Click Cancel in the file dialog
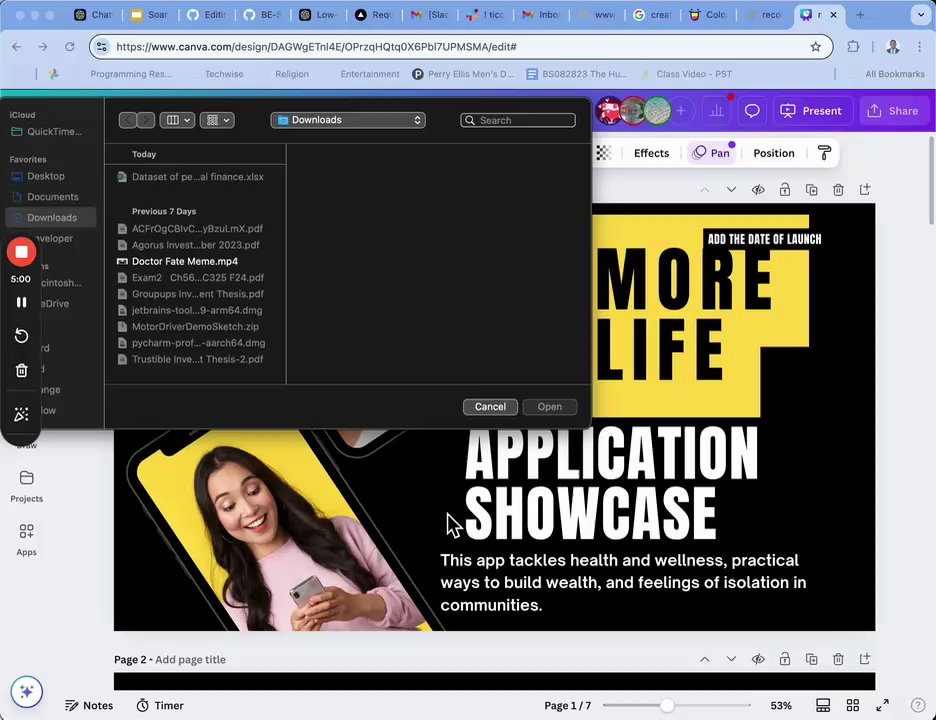936x720 pixels. [490, 407]
